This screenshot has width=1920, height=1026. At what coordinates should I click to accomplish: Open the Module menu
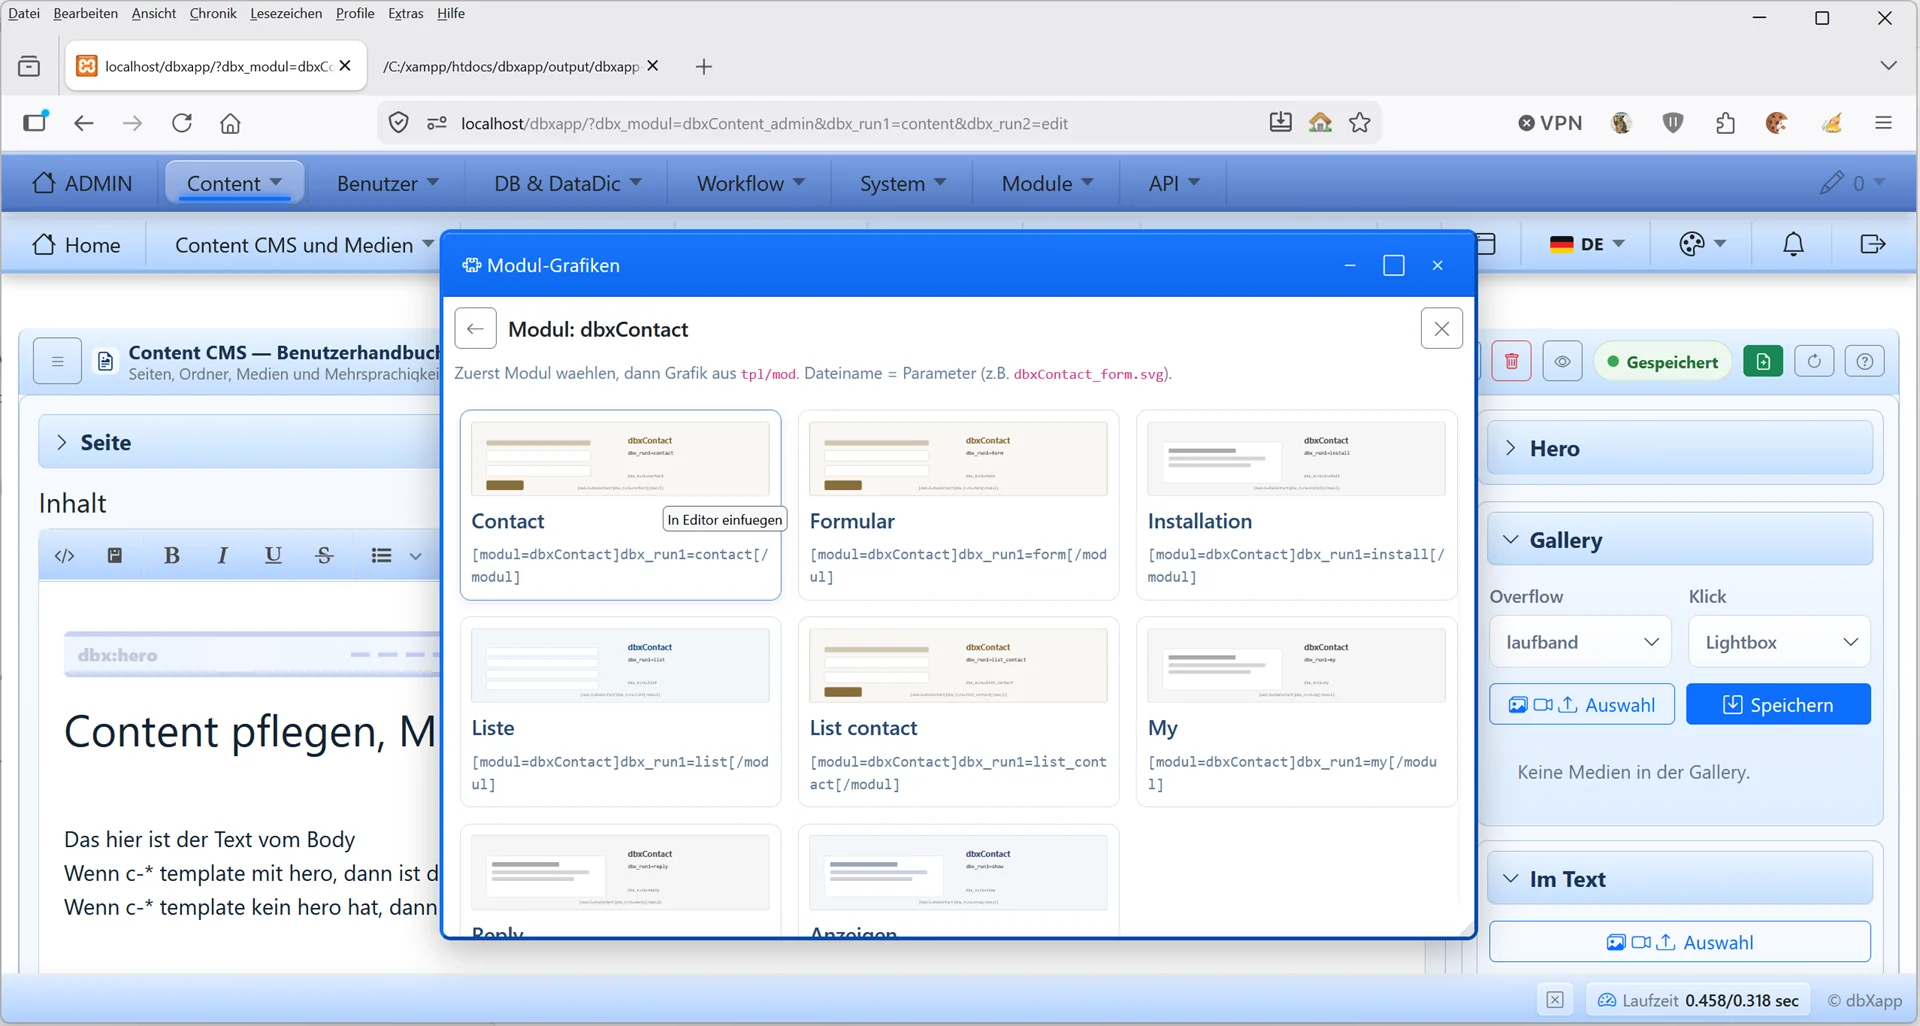(1047, 184)
